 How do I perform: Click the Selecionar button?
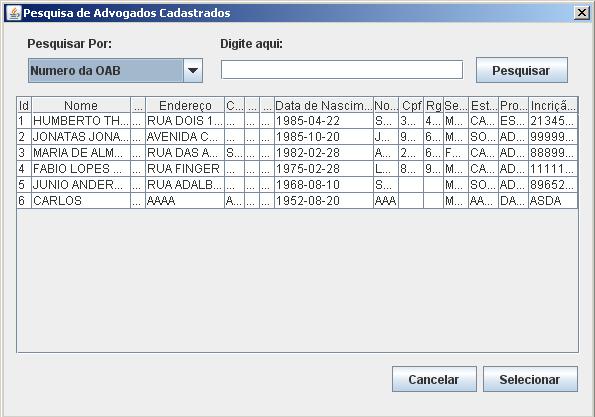[530, 379]
